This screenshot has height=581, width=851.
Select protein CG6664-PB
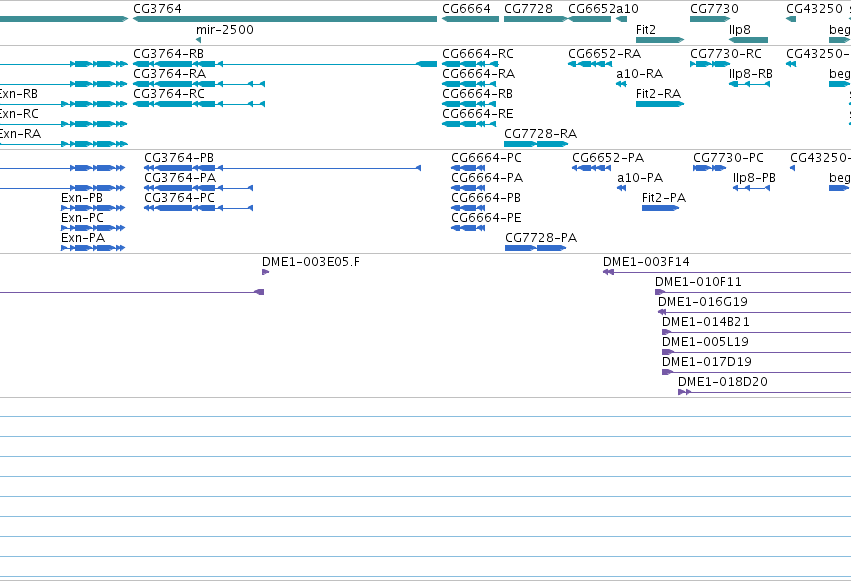468,208
